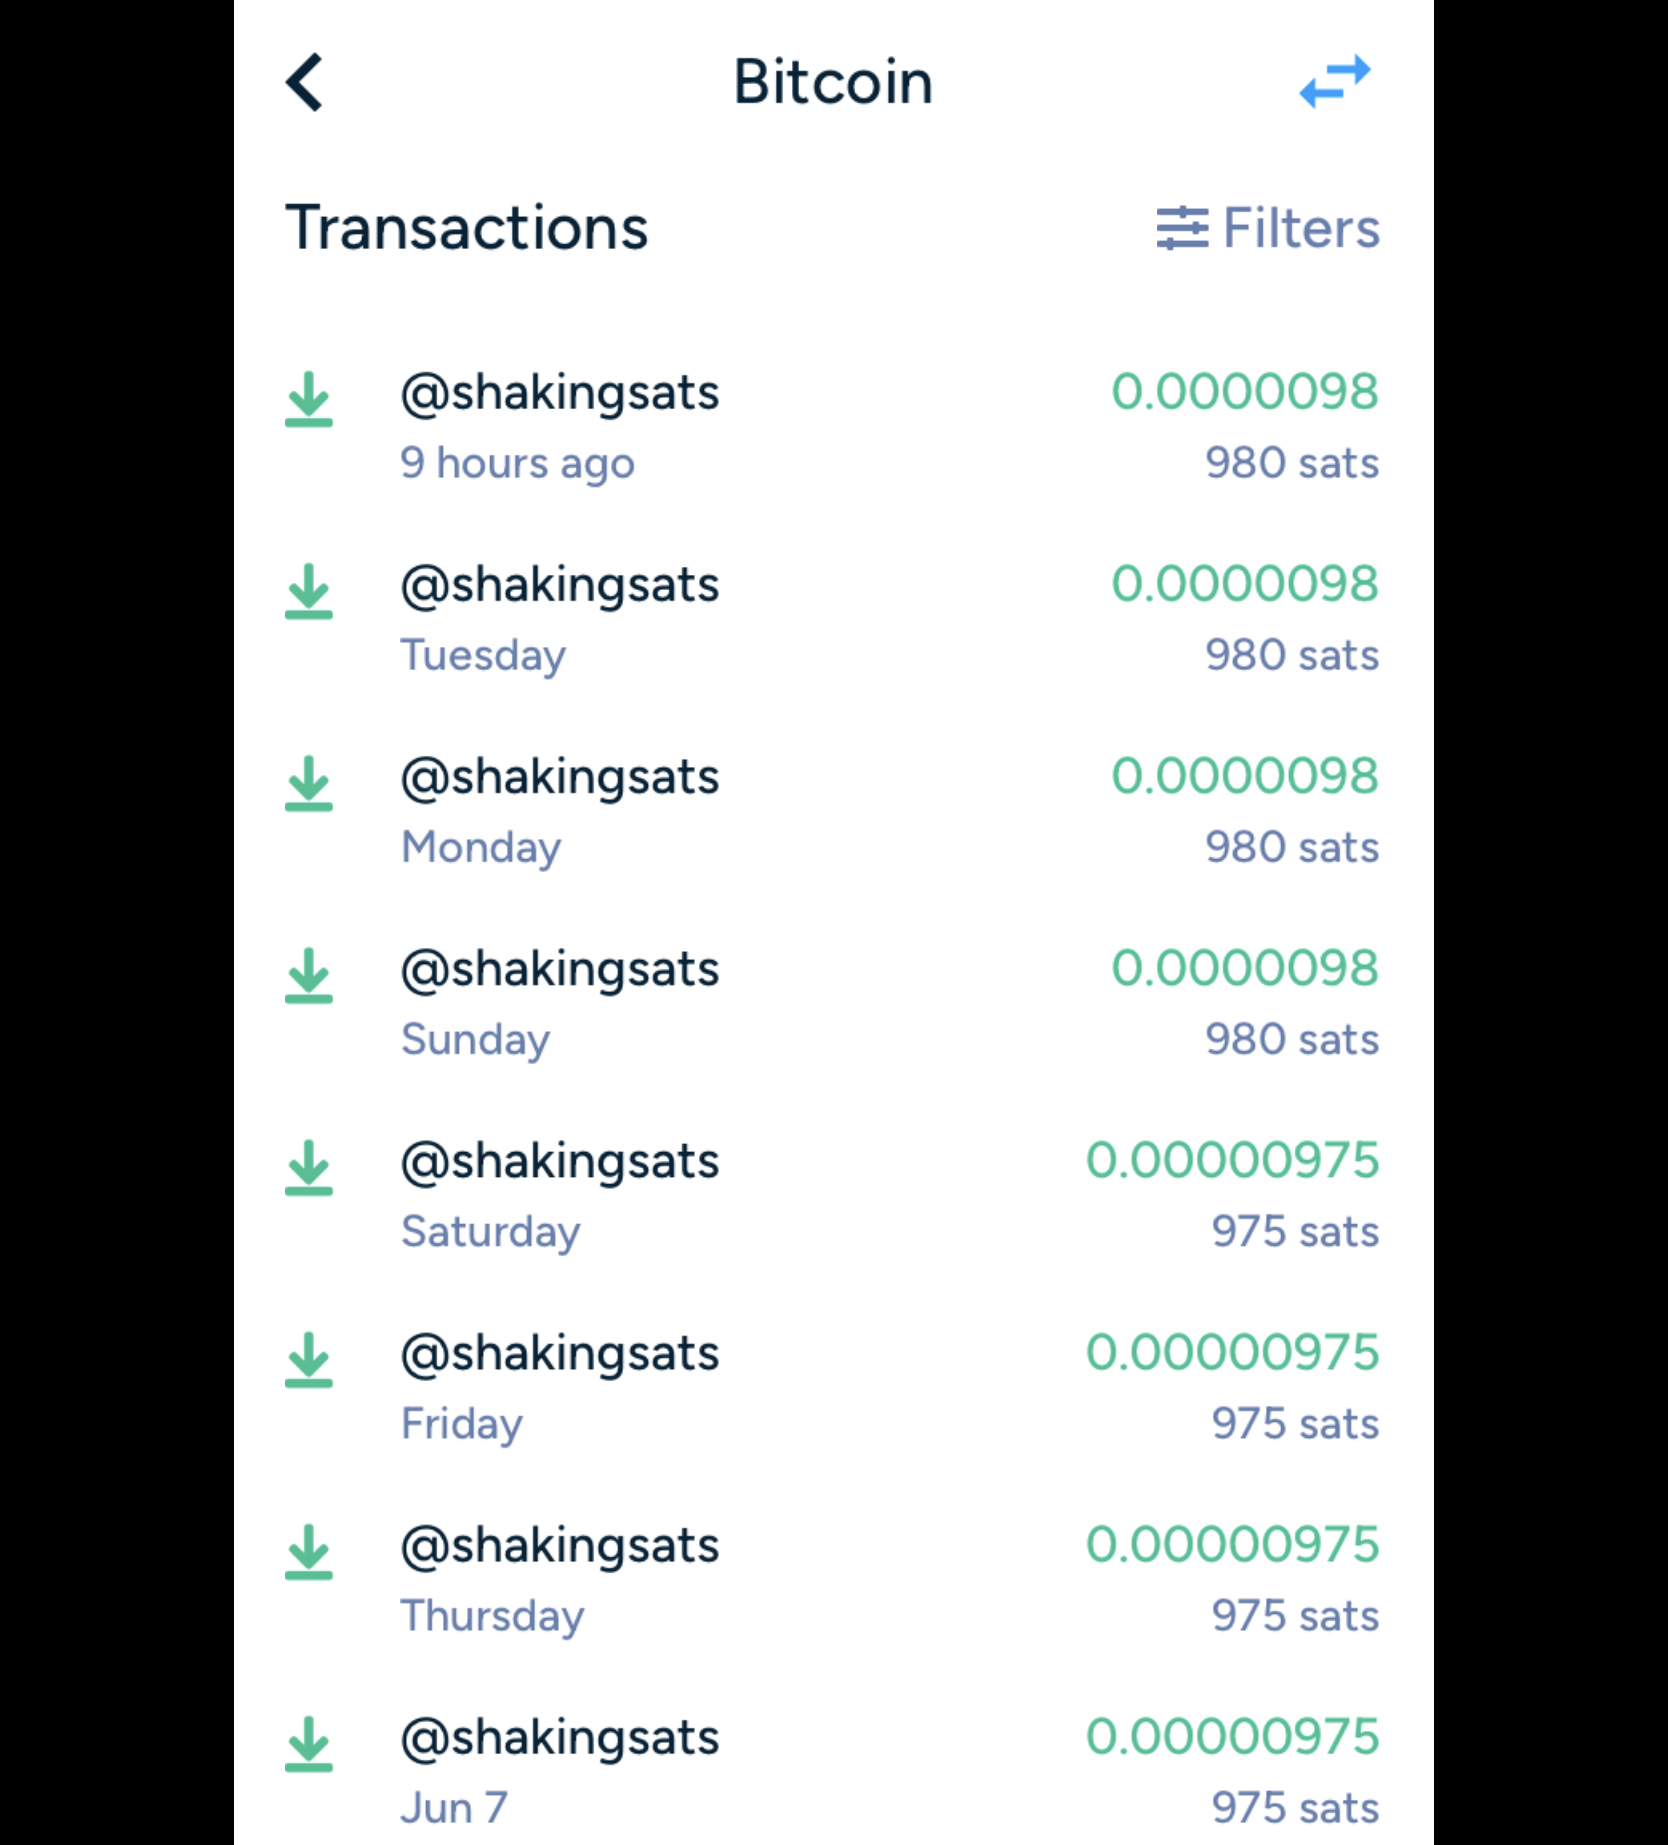View the Sunday 980 sats transaction
The image size is (1668, 1845).
833,1003
